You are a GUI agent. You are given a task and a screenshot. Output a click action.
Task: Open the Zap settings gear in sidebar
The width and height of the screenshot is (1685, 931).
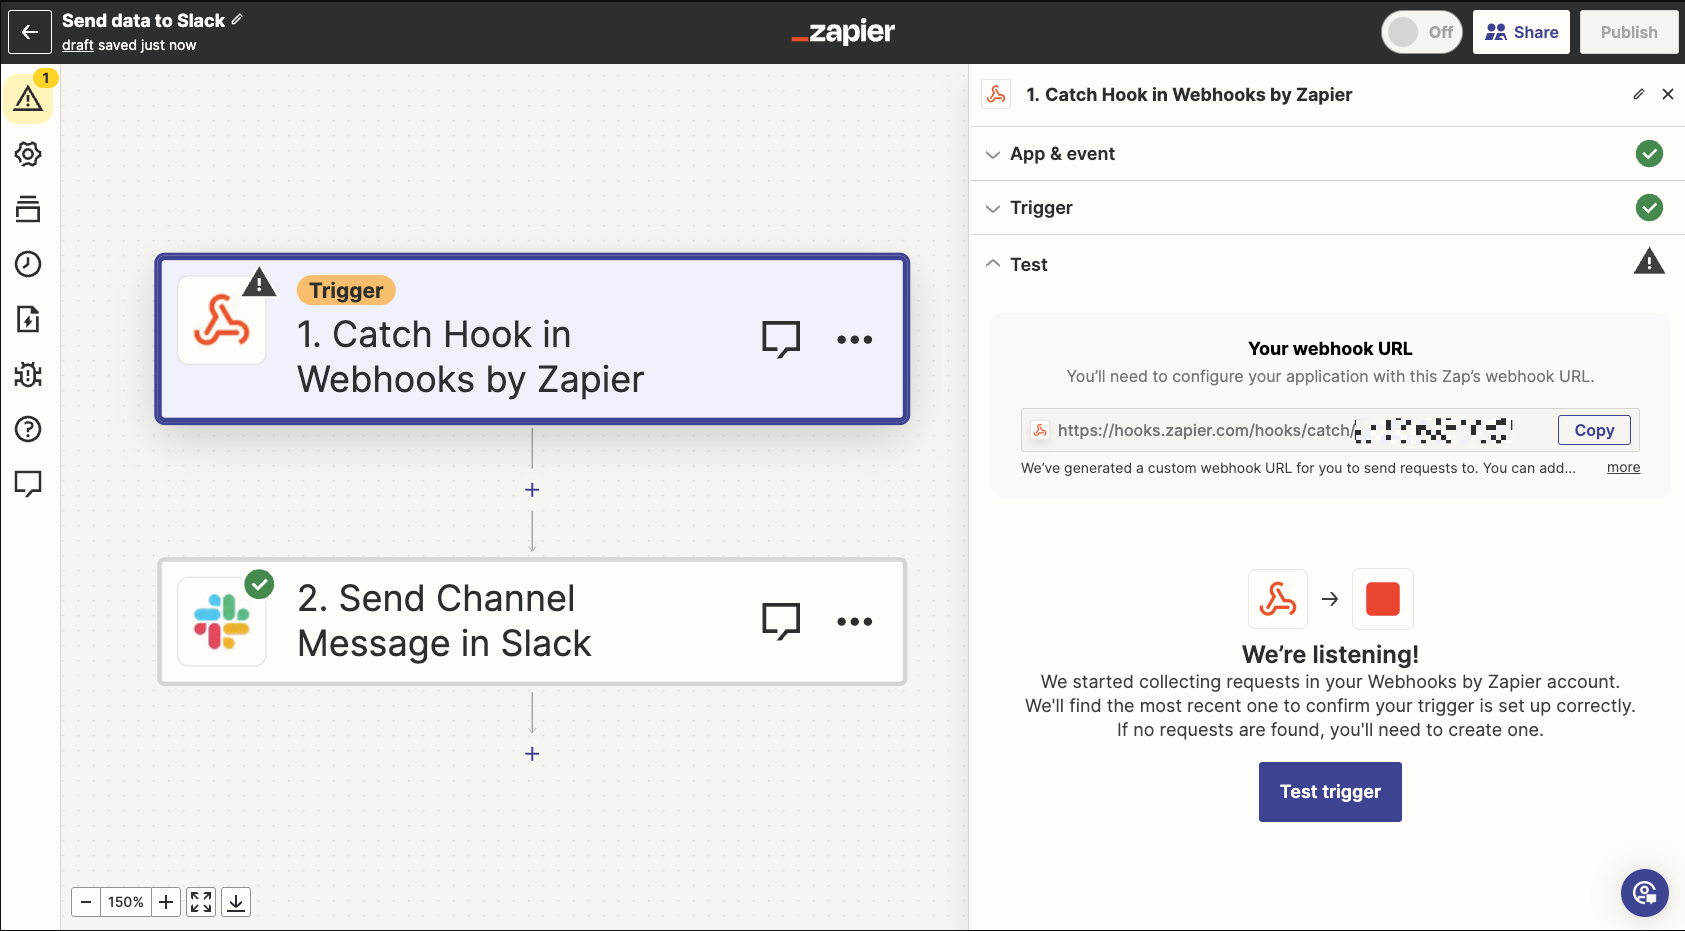coord(28,154)
